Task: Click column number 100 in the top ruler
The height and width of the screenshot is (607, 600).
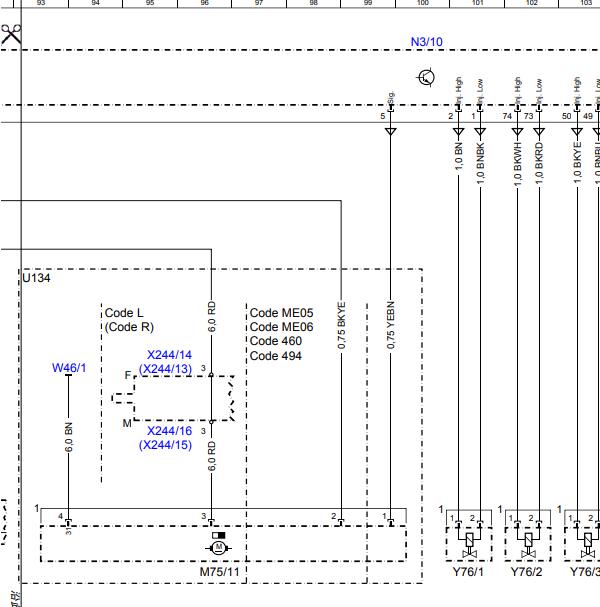Action: 423,3
